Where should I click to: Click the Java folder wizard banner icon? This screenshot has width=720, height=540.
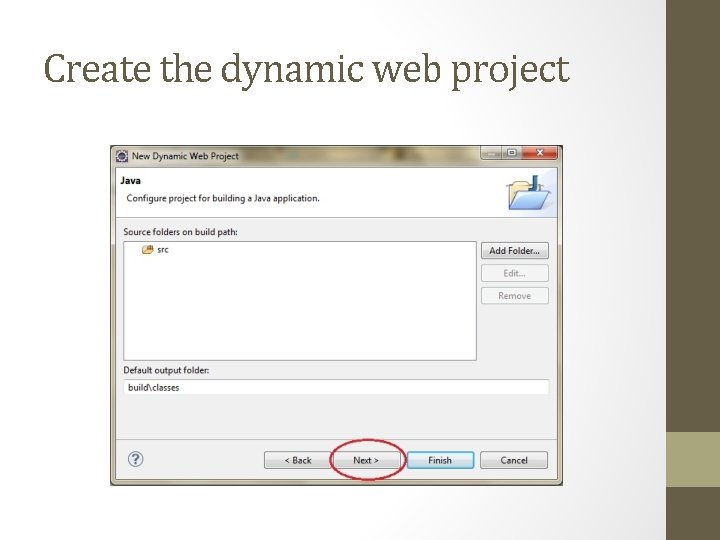(x=529, y=192)
